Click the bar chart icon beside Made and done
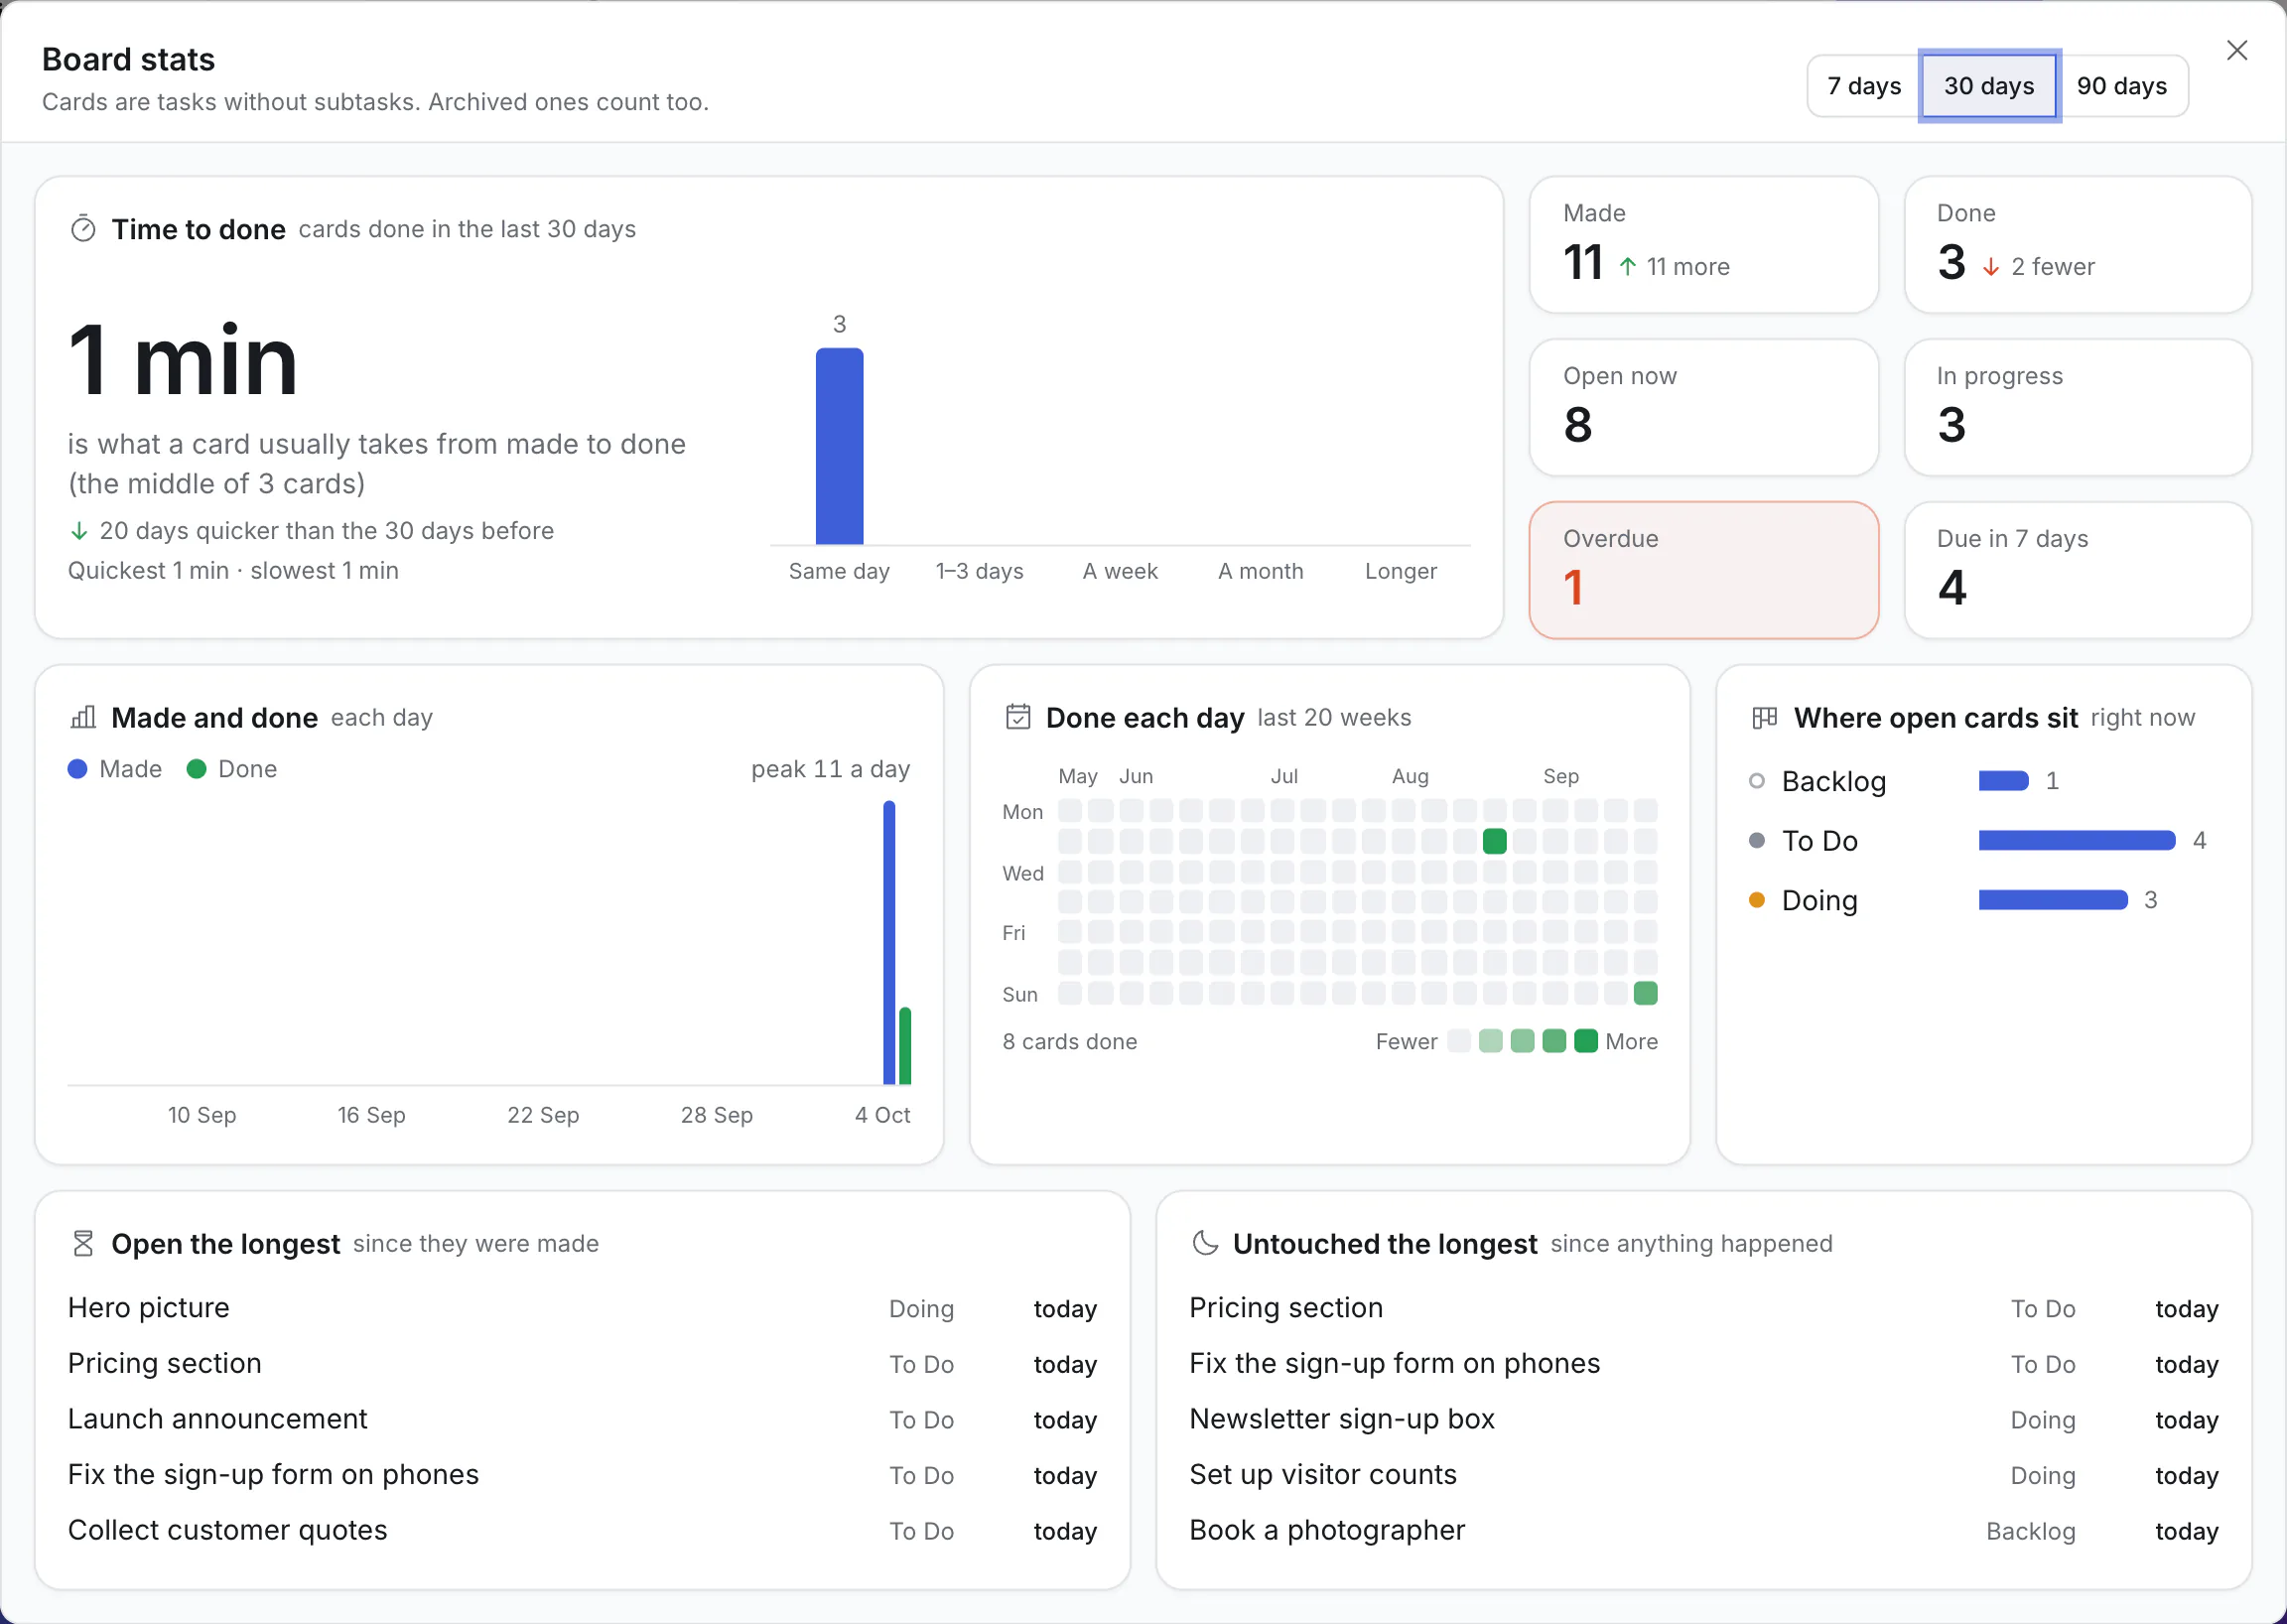 coord(83,717)
